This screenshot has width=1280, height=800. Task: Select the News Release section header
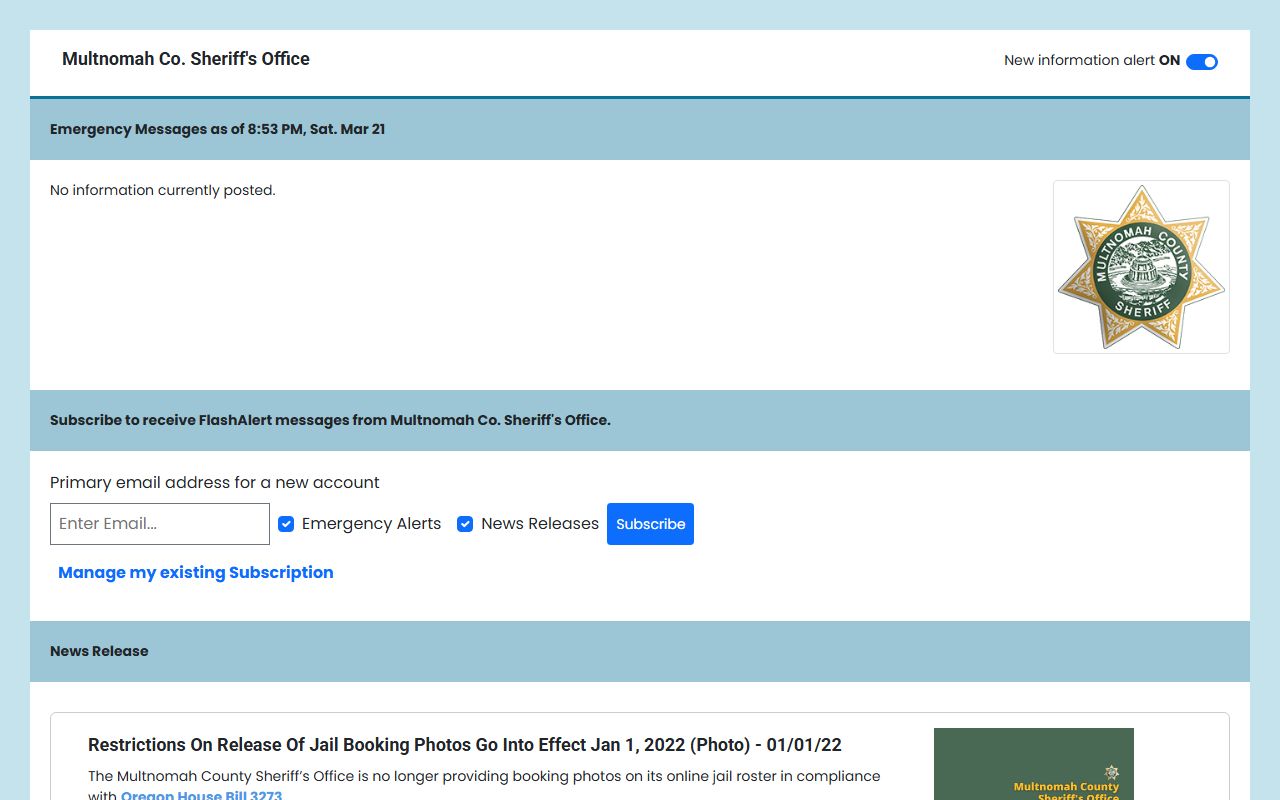(99, 651)
